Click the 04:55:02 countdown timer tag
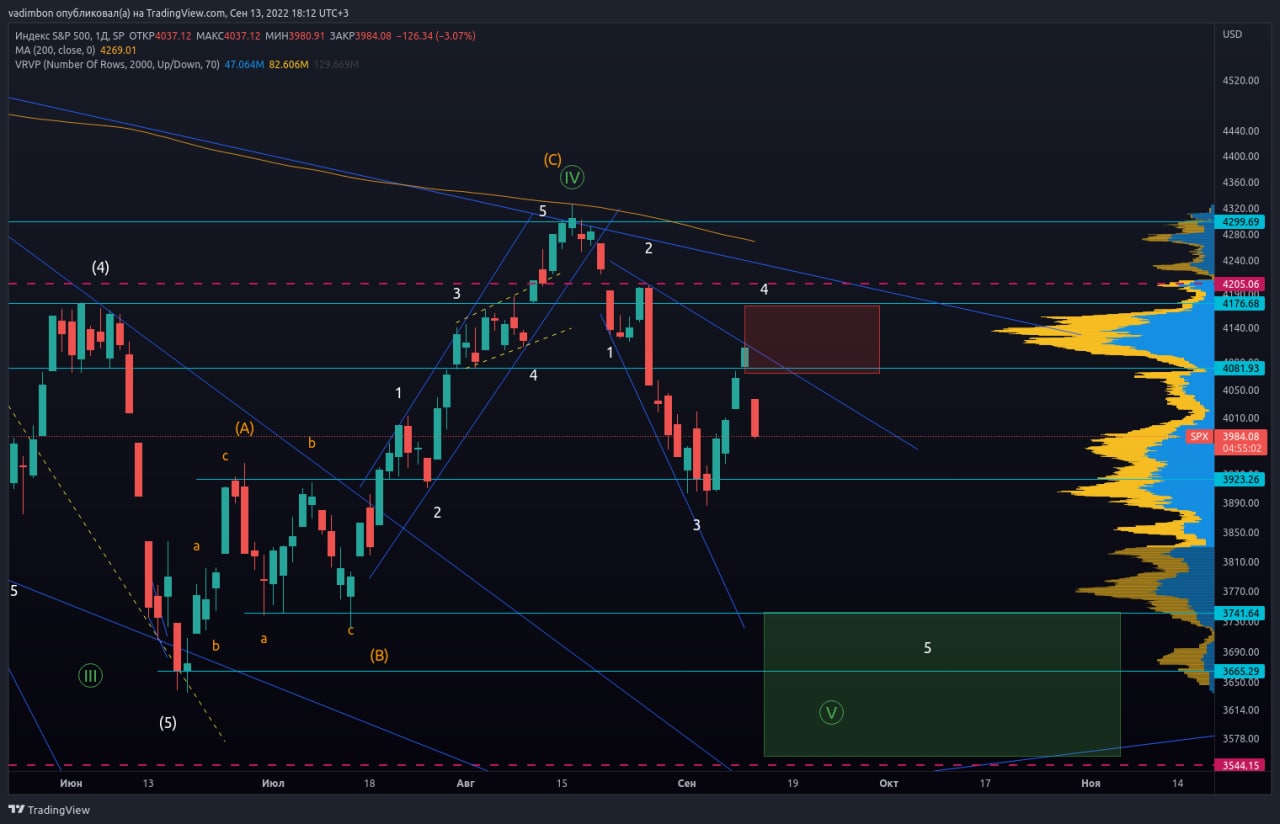 click(x=1239, y=448)
